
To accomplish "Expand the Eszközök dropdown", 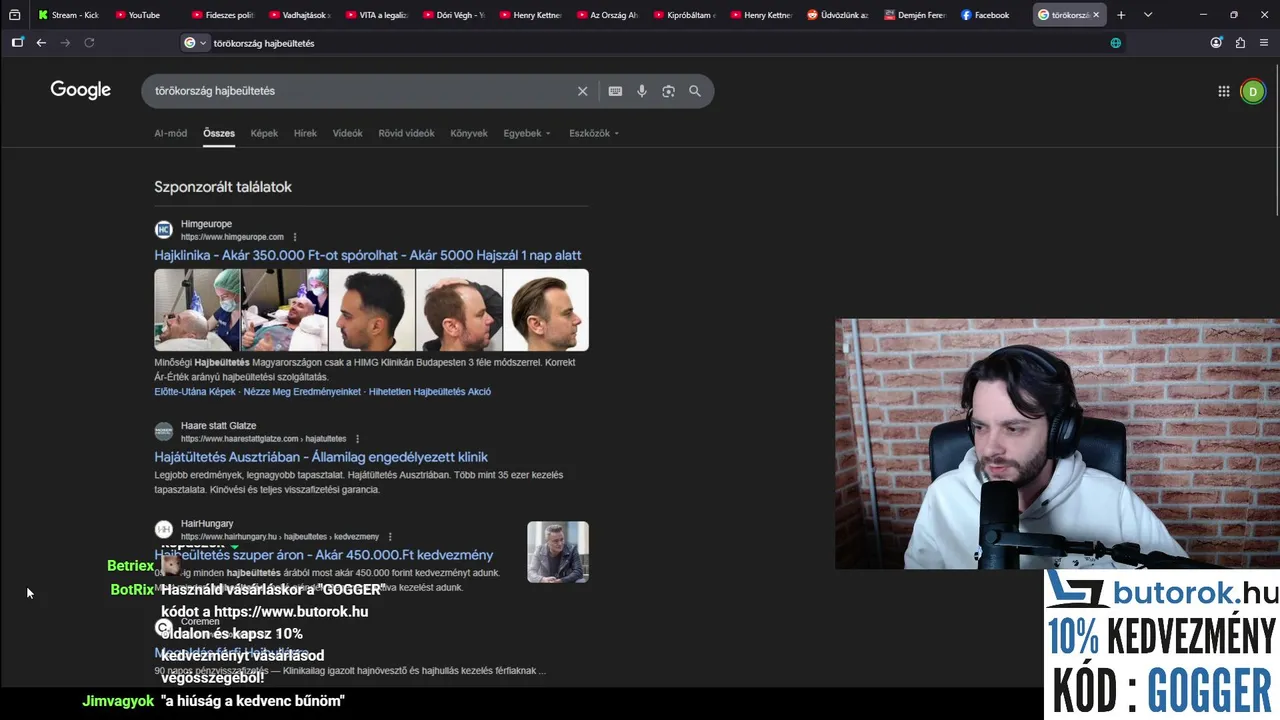I will pos(594,133).
